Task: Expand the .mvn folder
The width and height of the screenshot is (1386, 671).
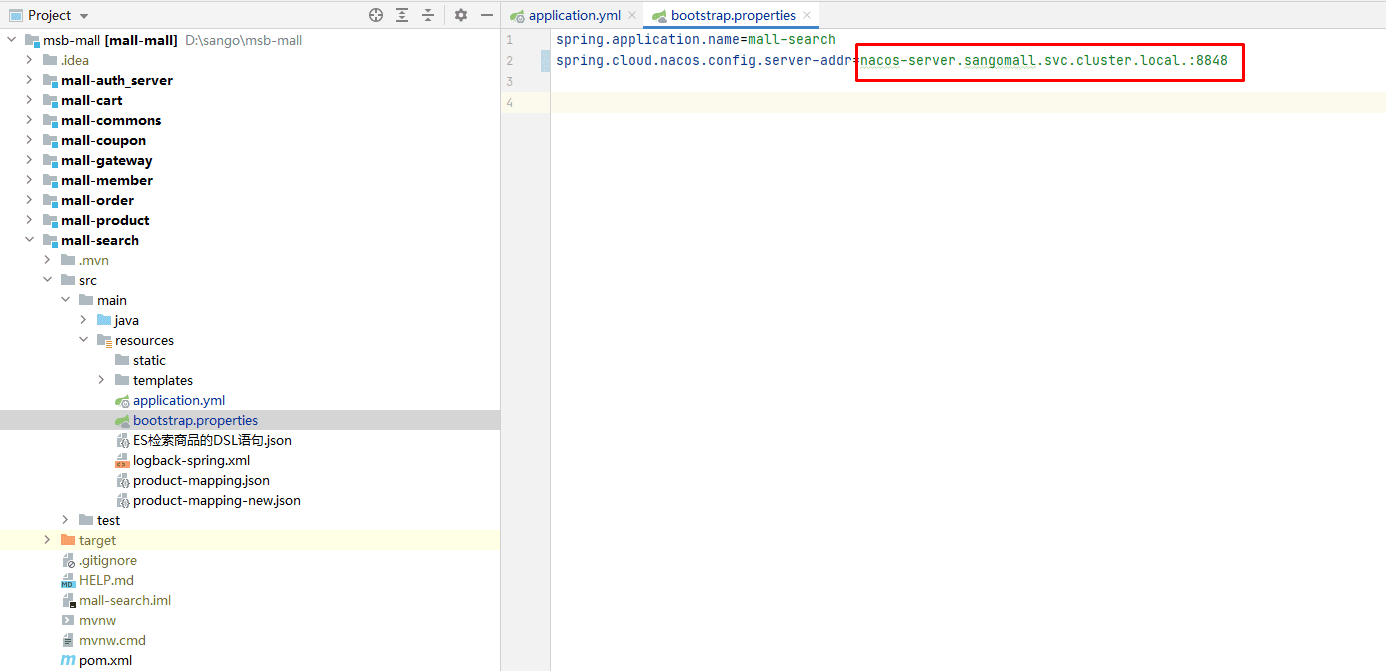Action: coord(48,260)
